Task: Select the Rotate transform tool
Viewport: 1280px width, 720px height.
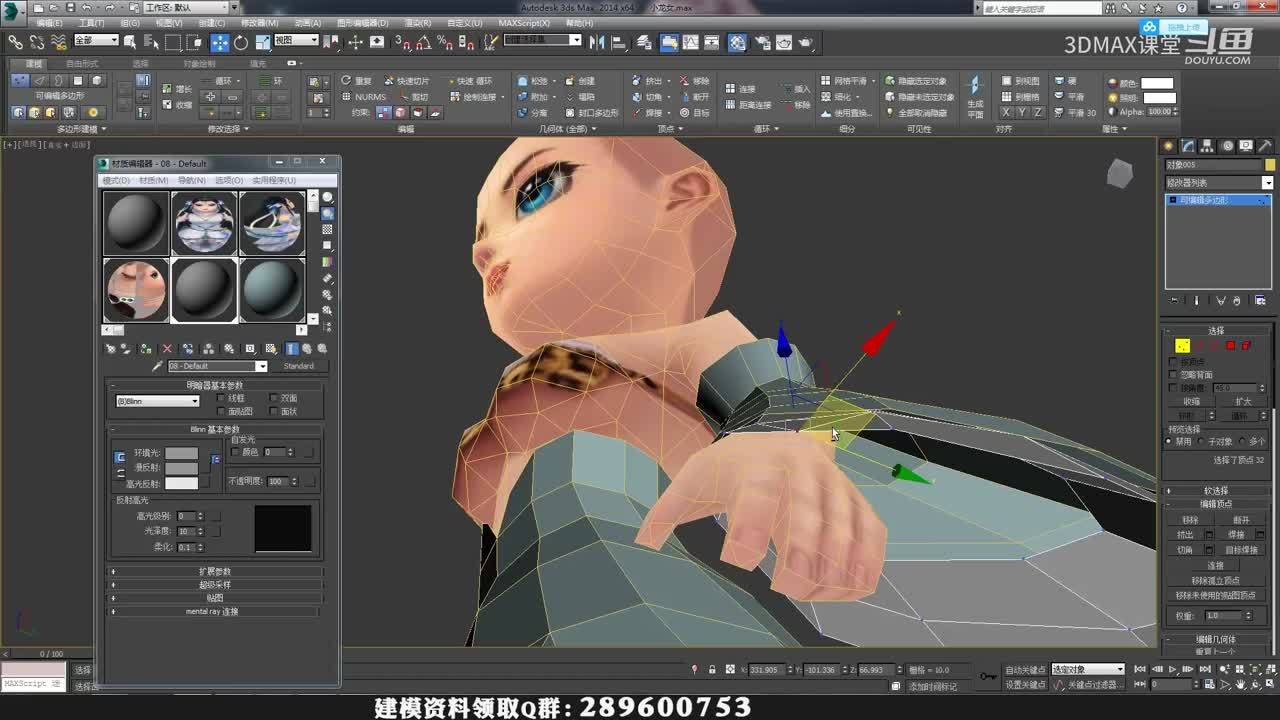Action: point(240,42)
